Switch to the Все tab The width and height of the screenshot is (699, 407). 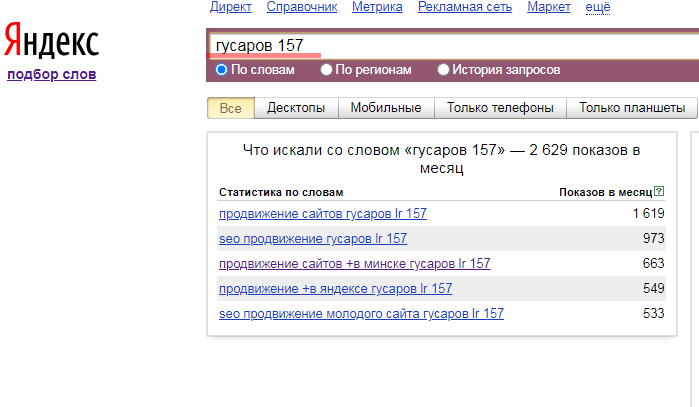(231, 108)
